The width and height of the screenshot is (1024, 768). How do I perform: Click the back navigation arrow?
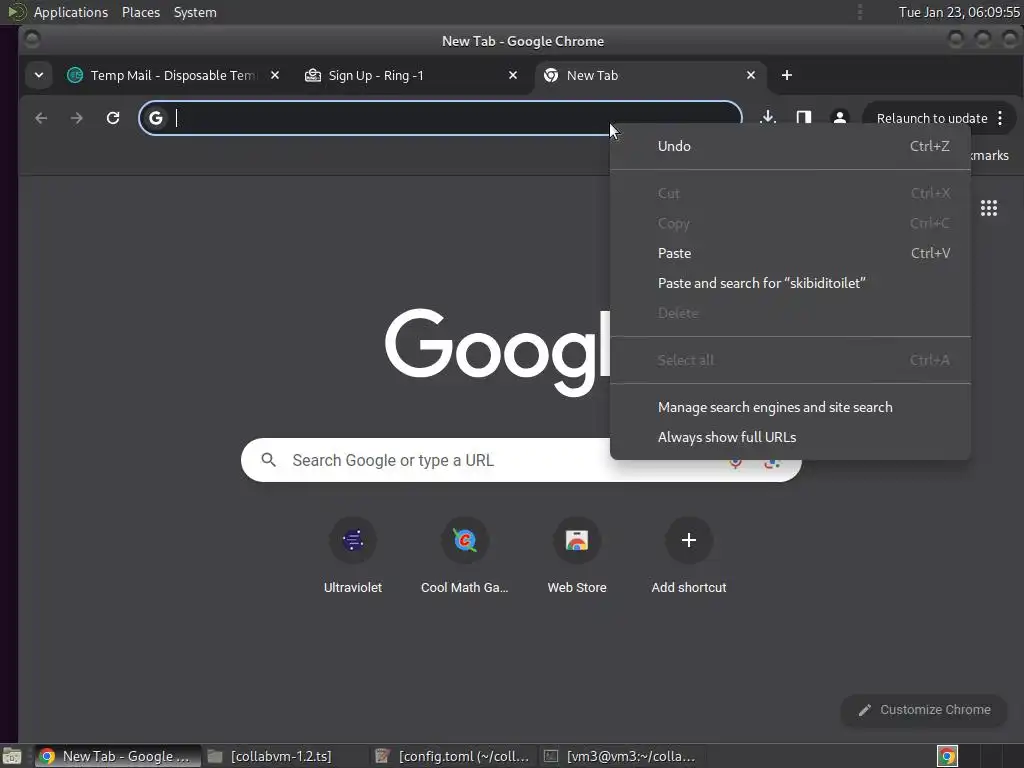click(41, 118)
